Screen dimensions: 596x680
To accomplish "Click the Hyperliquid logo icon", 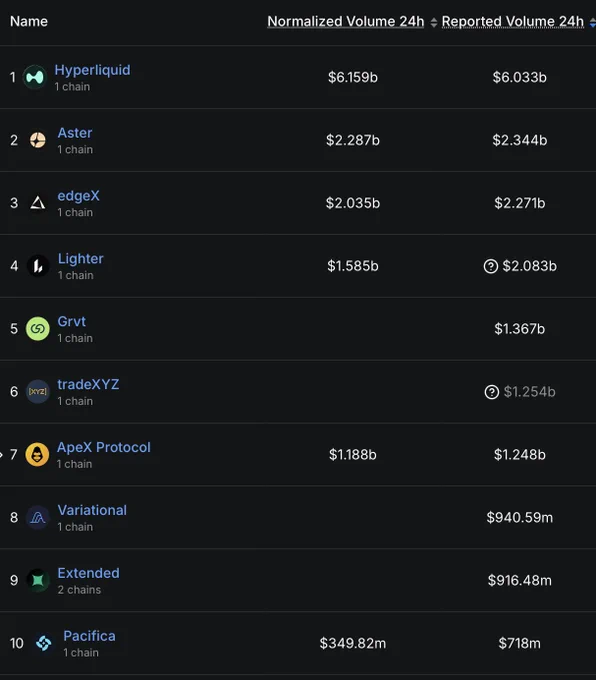I will pyautogui.click(x=35, y=77).
